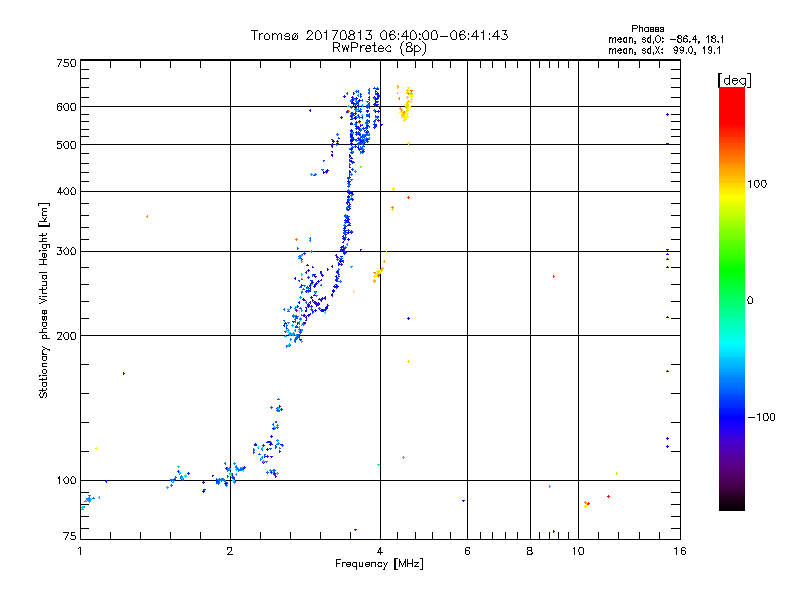Click the x-axis tick label "10"
800x600 pixels.
[578, 551]
